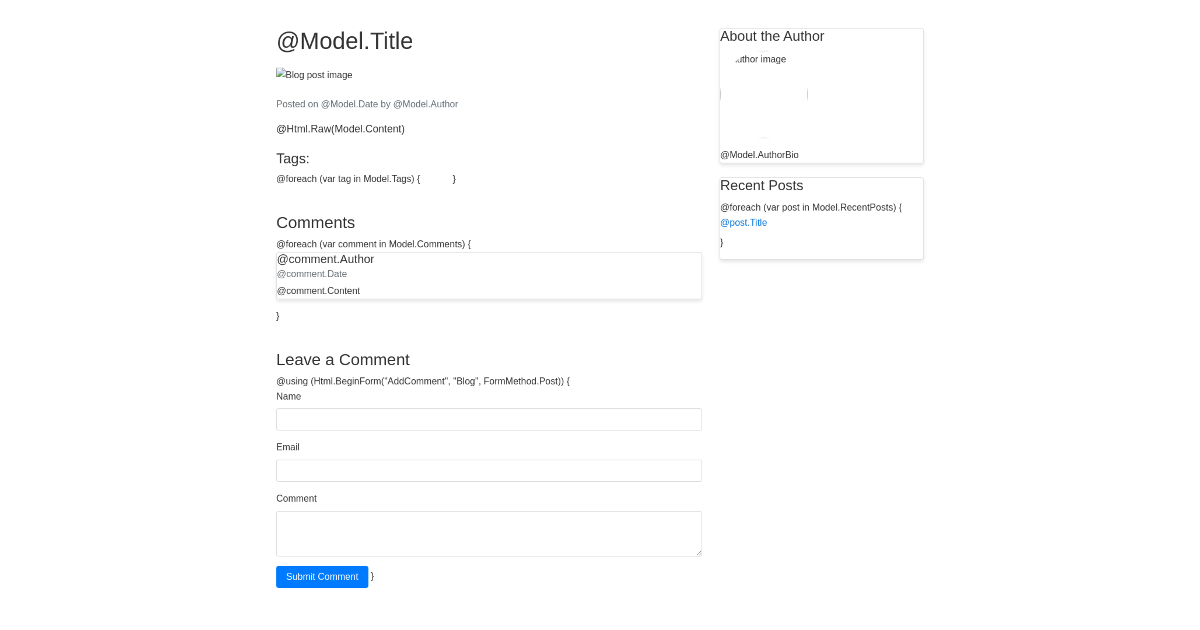This screenshot has height=630, width=1200.
Task: Click the "Tags:" label
Action: (293, 158)
